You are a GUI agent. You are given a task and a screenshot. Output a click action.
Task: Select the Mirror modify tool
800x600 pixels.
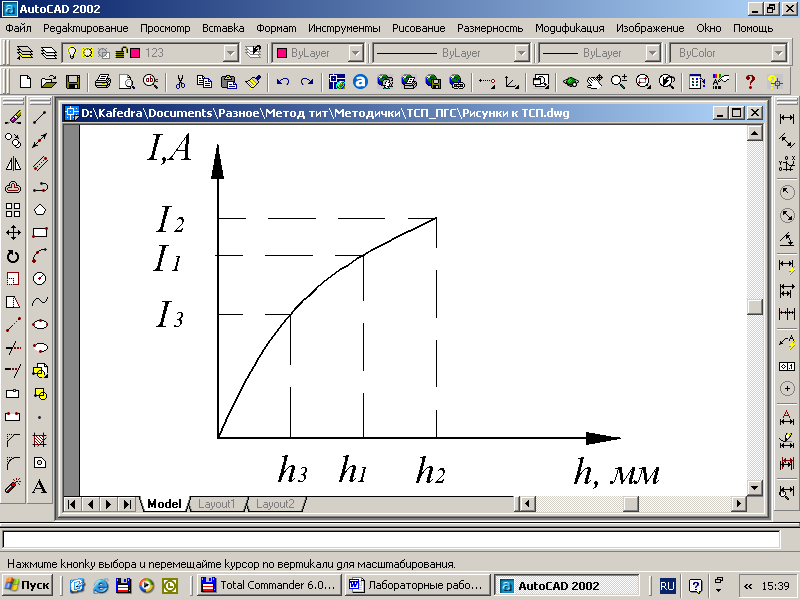(x=13, y=164)
